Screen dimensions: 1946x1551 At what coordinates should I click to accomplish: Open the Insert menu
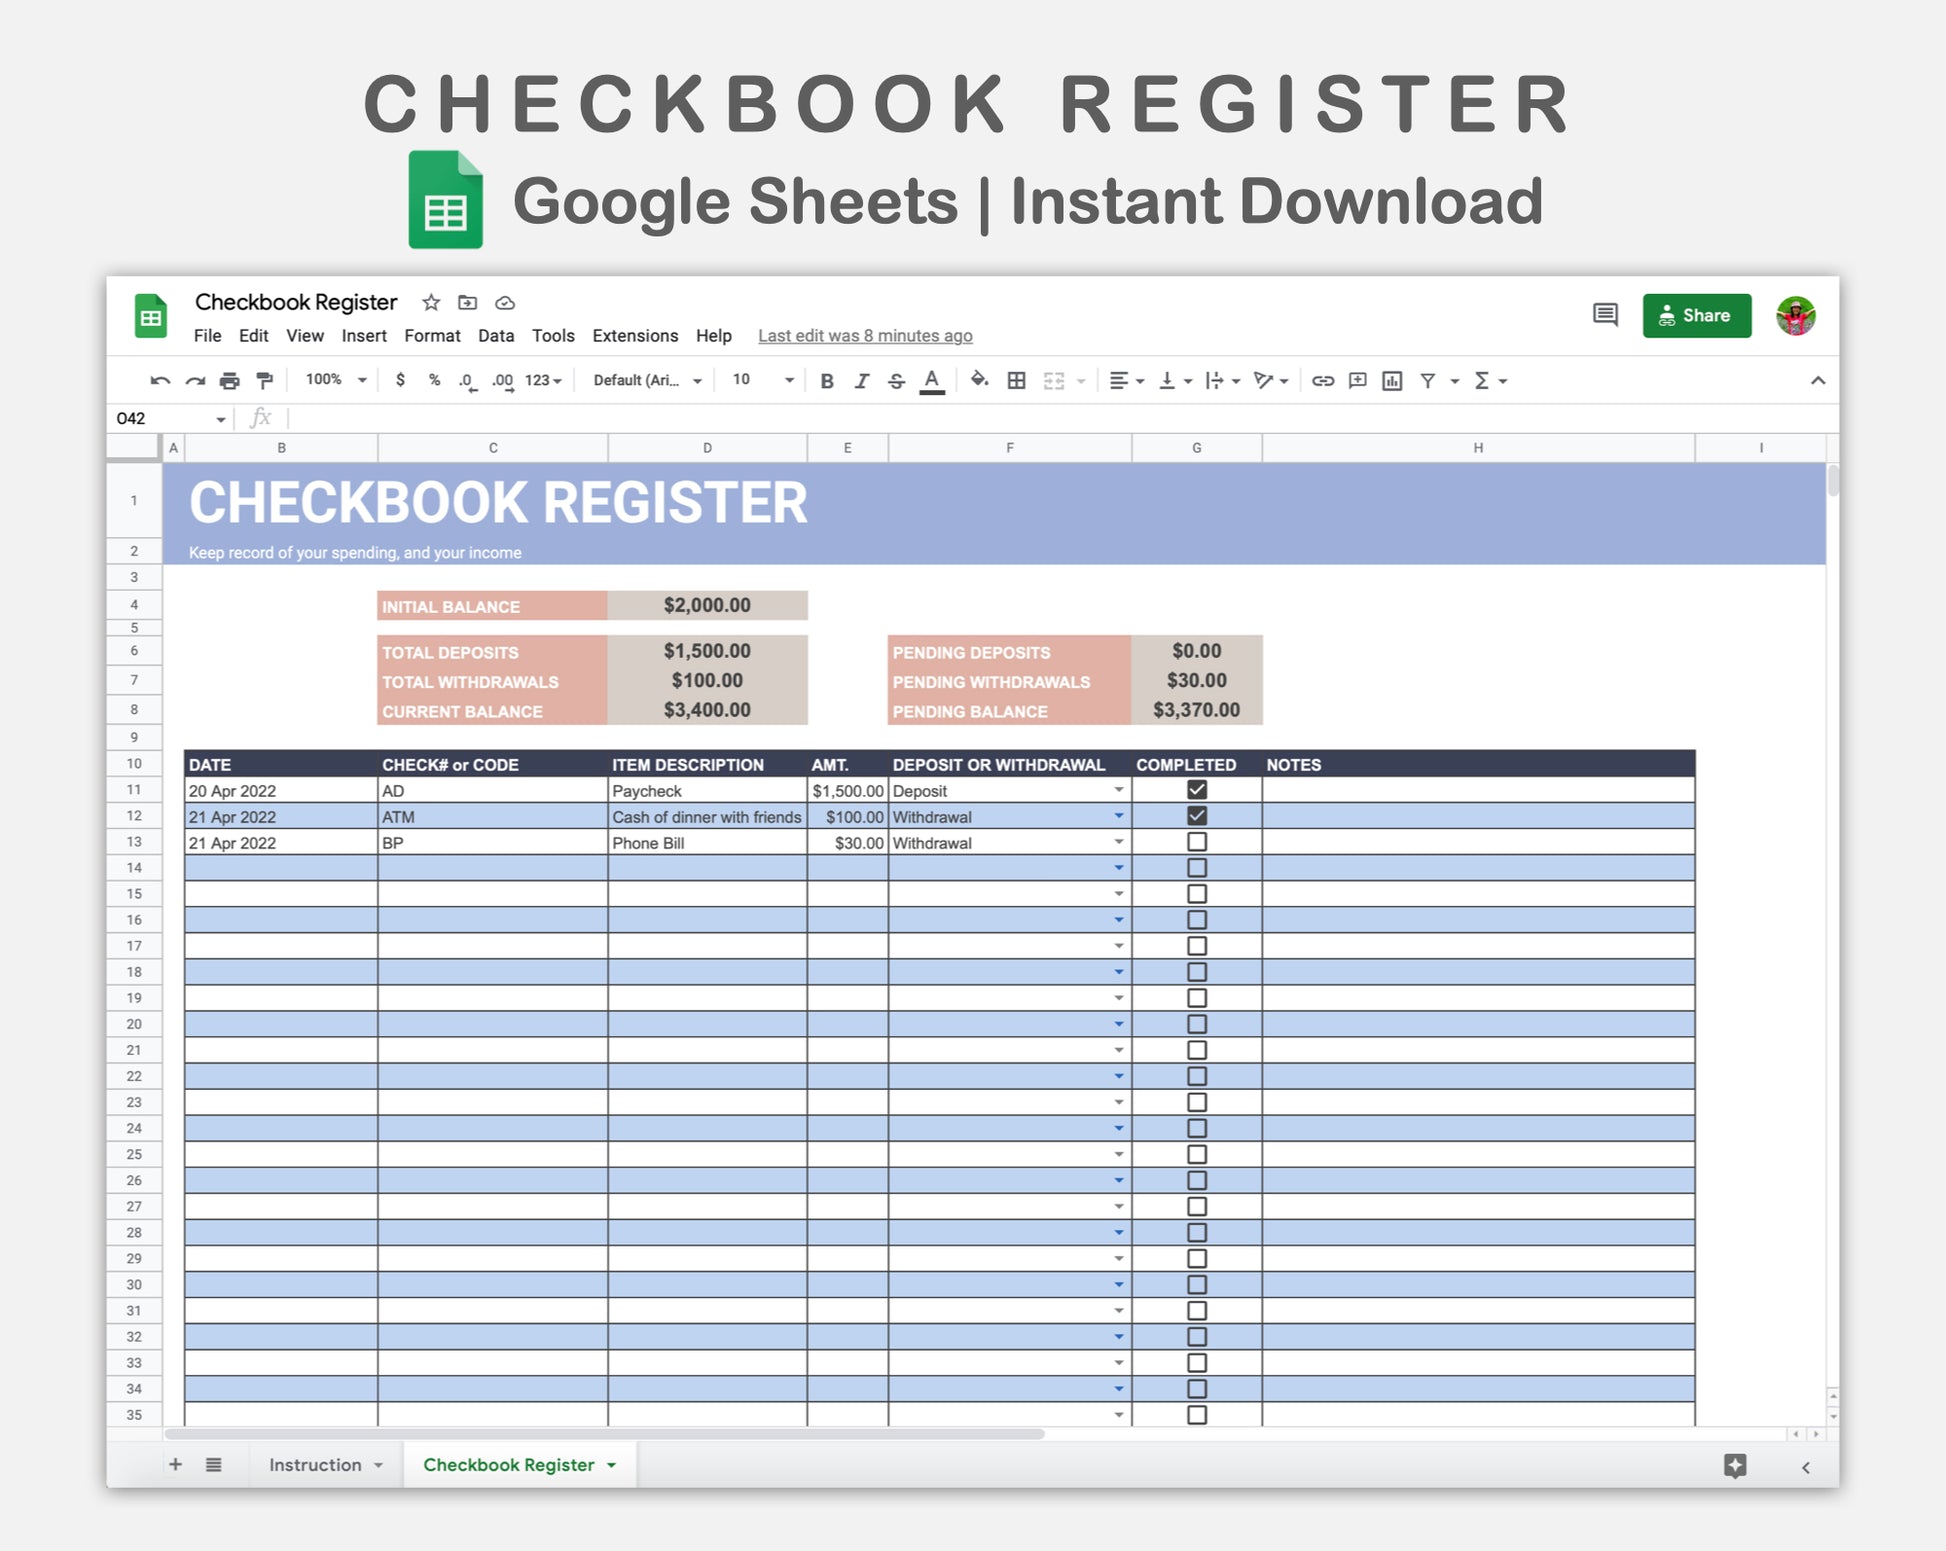(364, 336)
